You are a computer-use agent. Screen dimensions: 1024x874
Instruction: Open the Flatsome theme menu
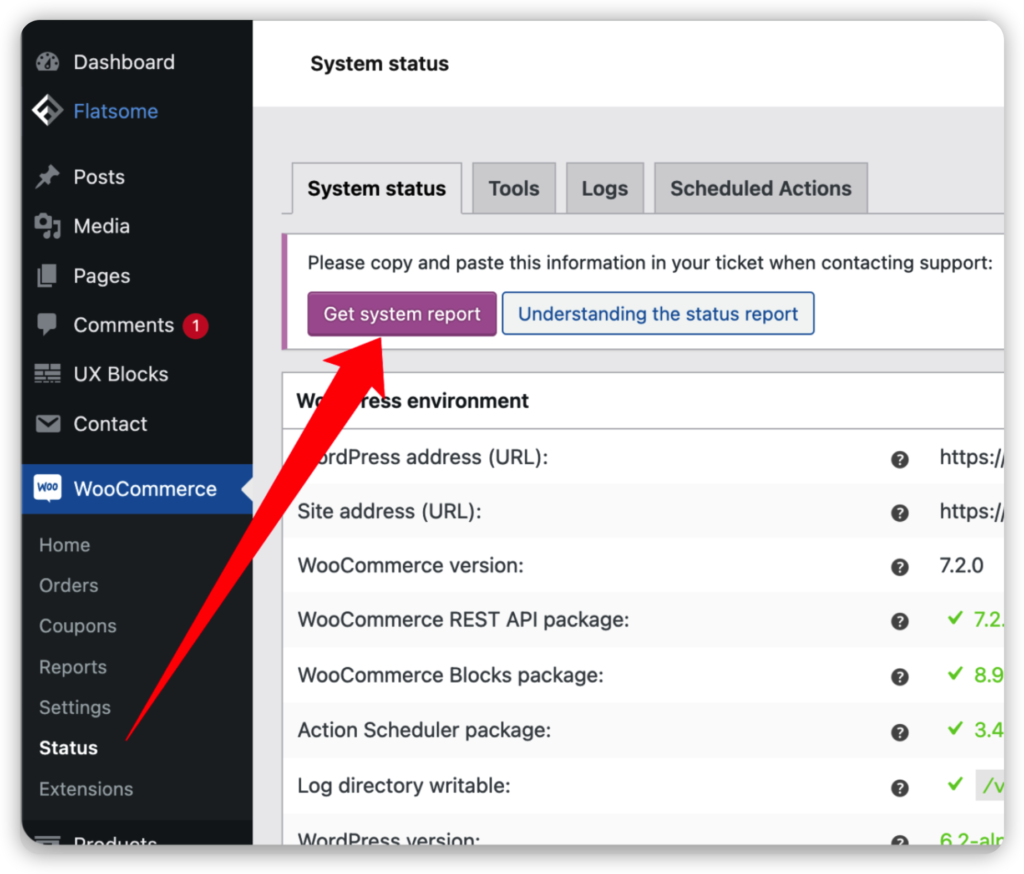(116, 111)
